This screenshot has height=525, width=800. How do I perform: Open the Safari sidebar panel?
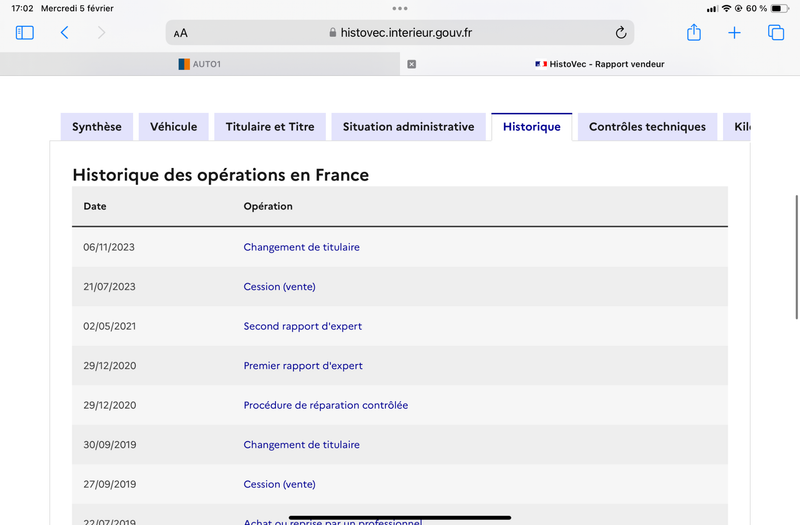24,33
